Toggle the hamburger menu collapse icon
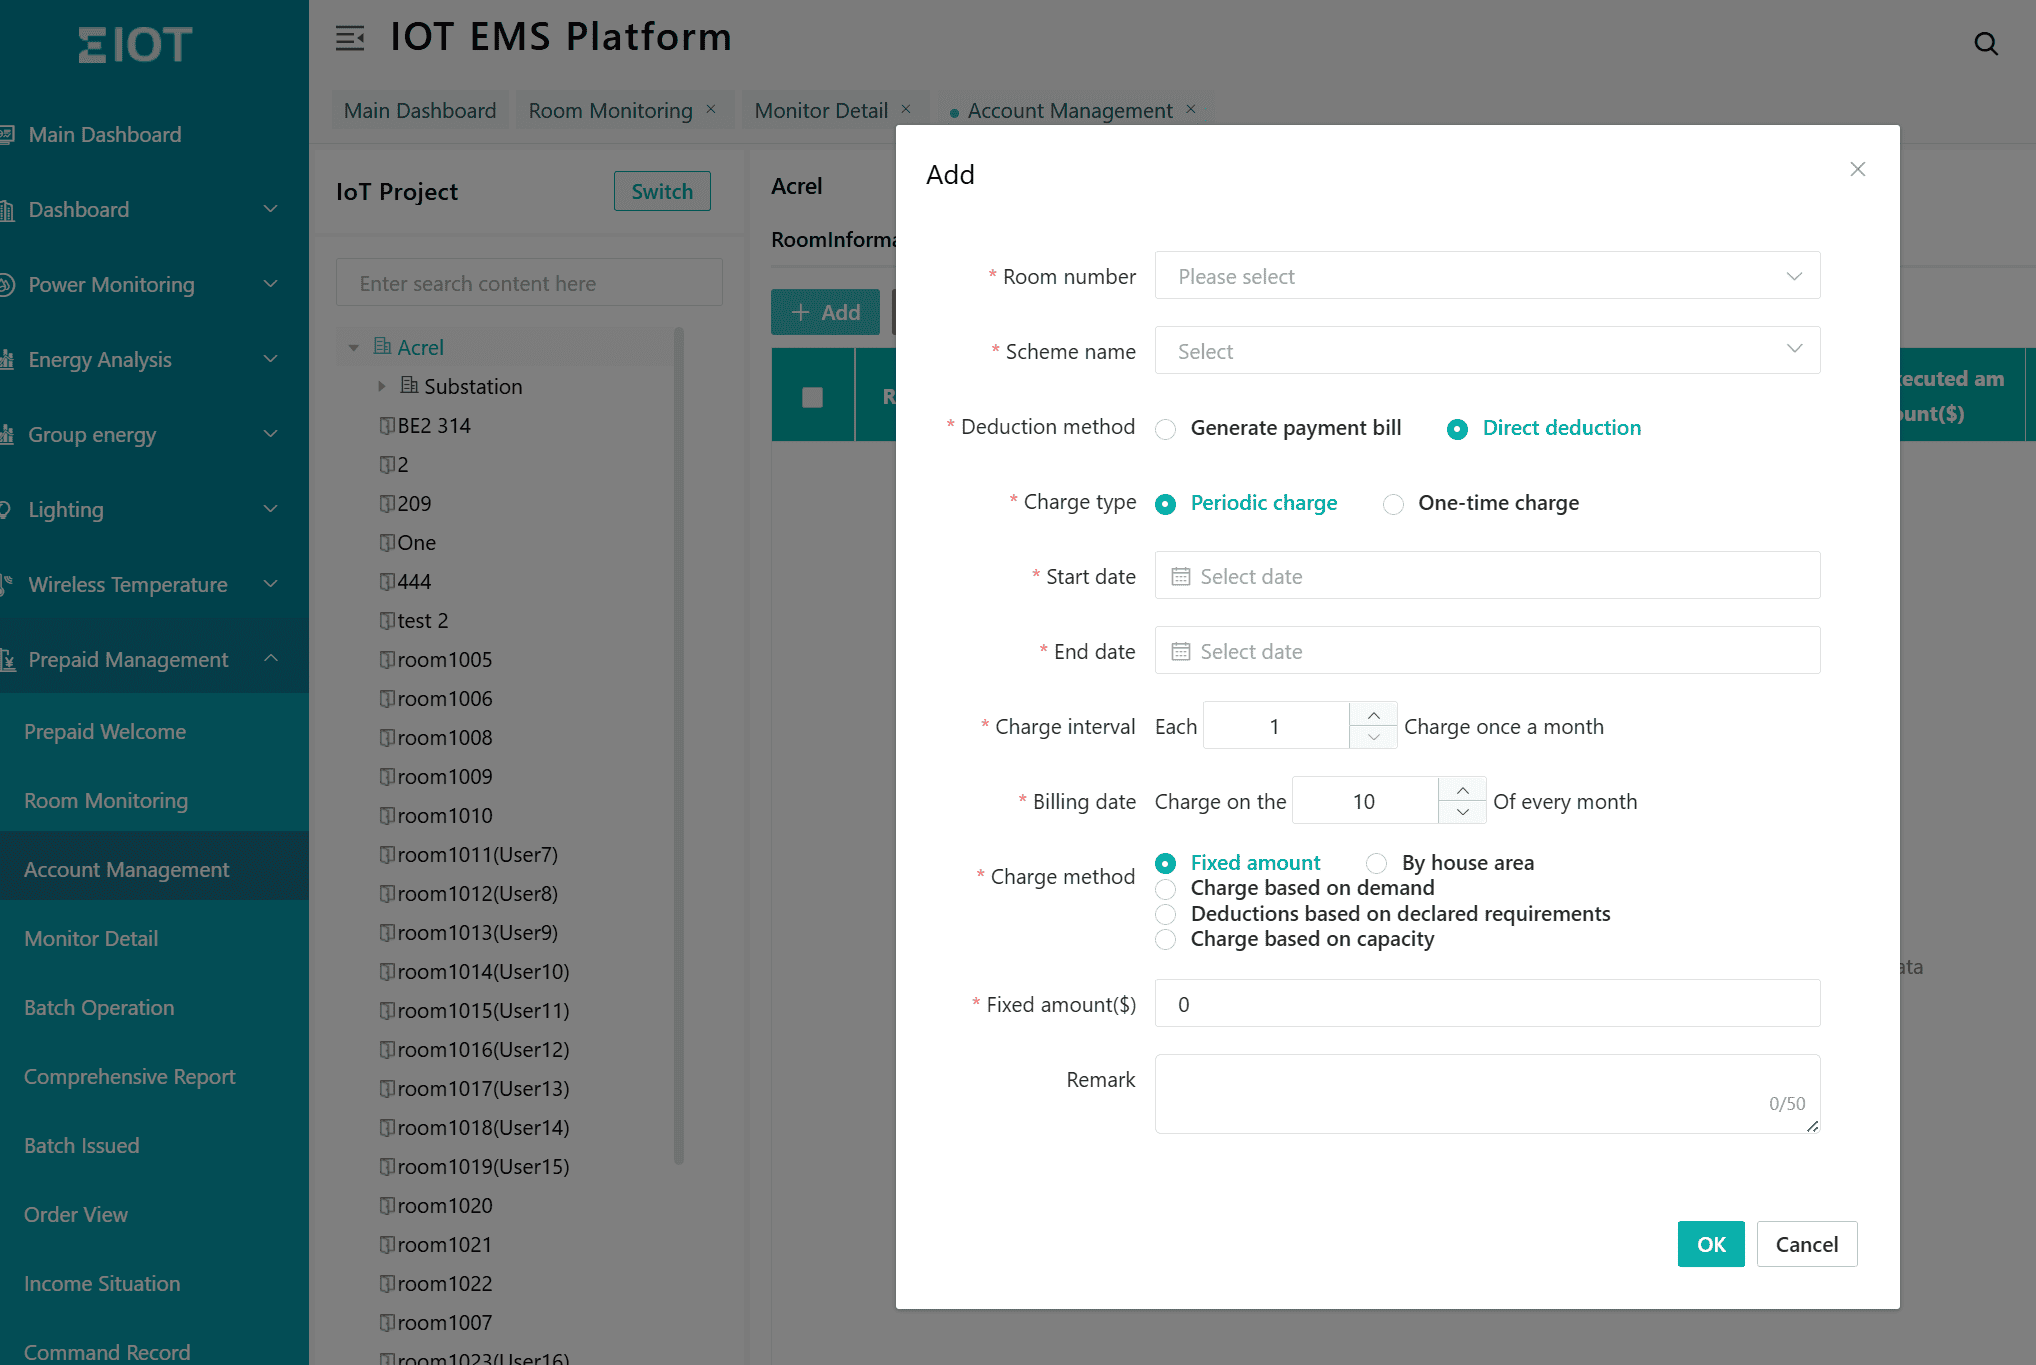This screenshot has height=1365, width=2036. coord(349,39)
